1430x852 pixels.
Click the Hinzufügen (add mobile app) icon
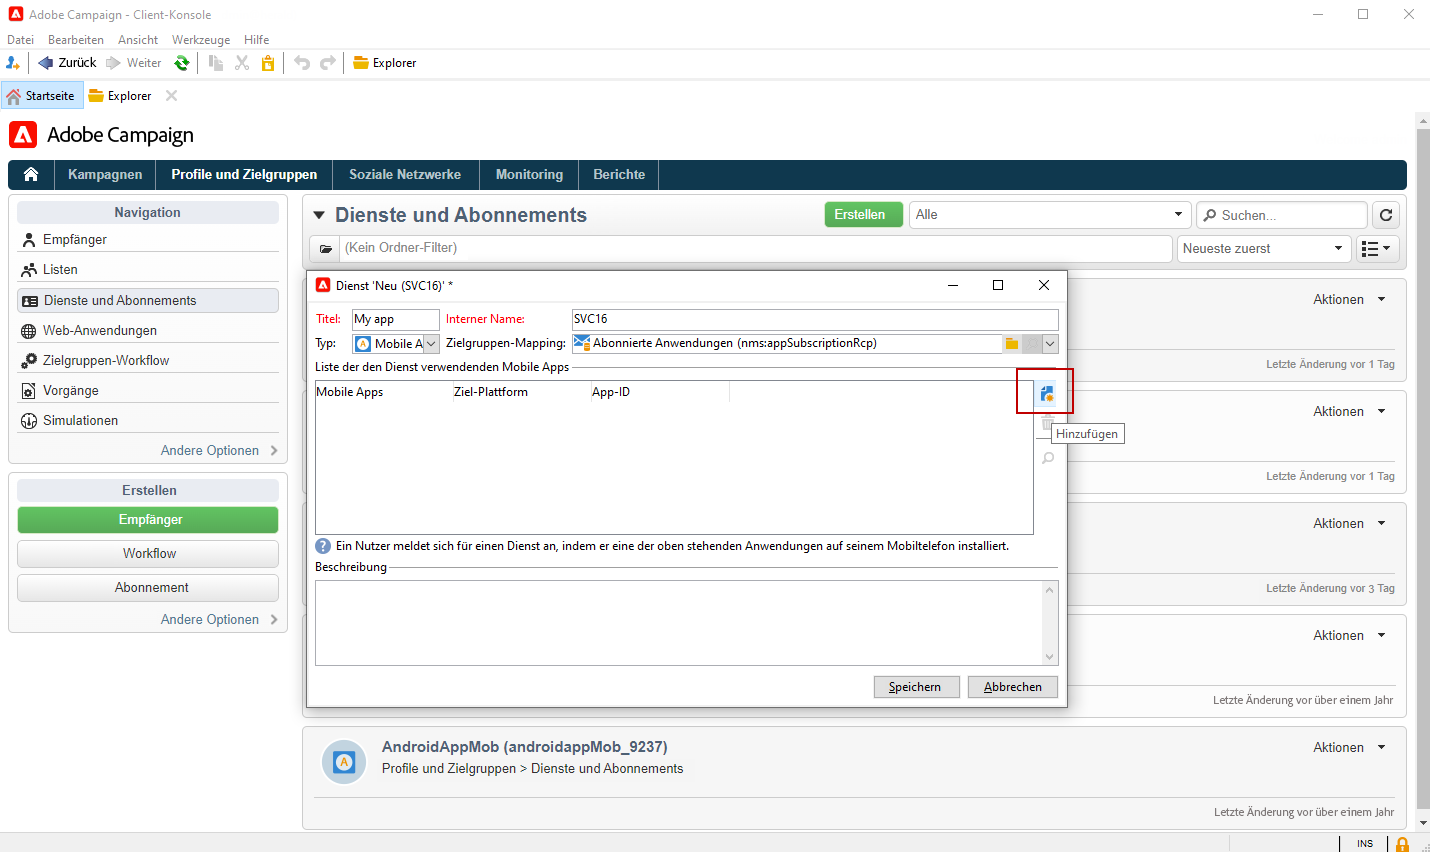point(1047,394)
